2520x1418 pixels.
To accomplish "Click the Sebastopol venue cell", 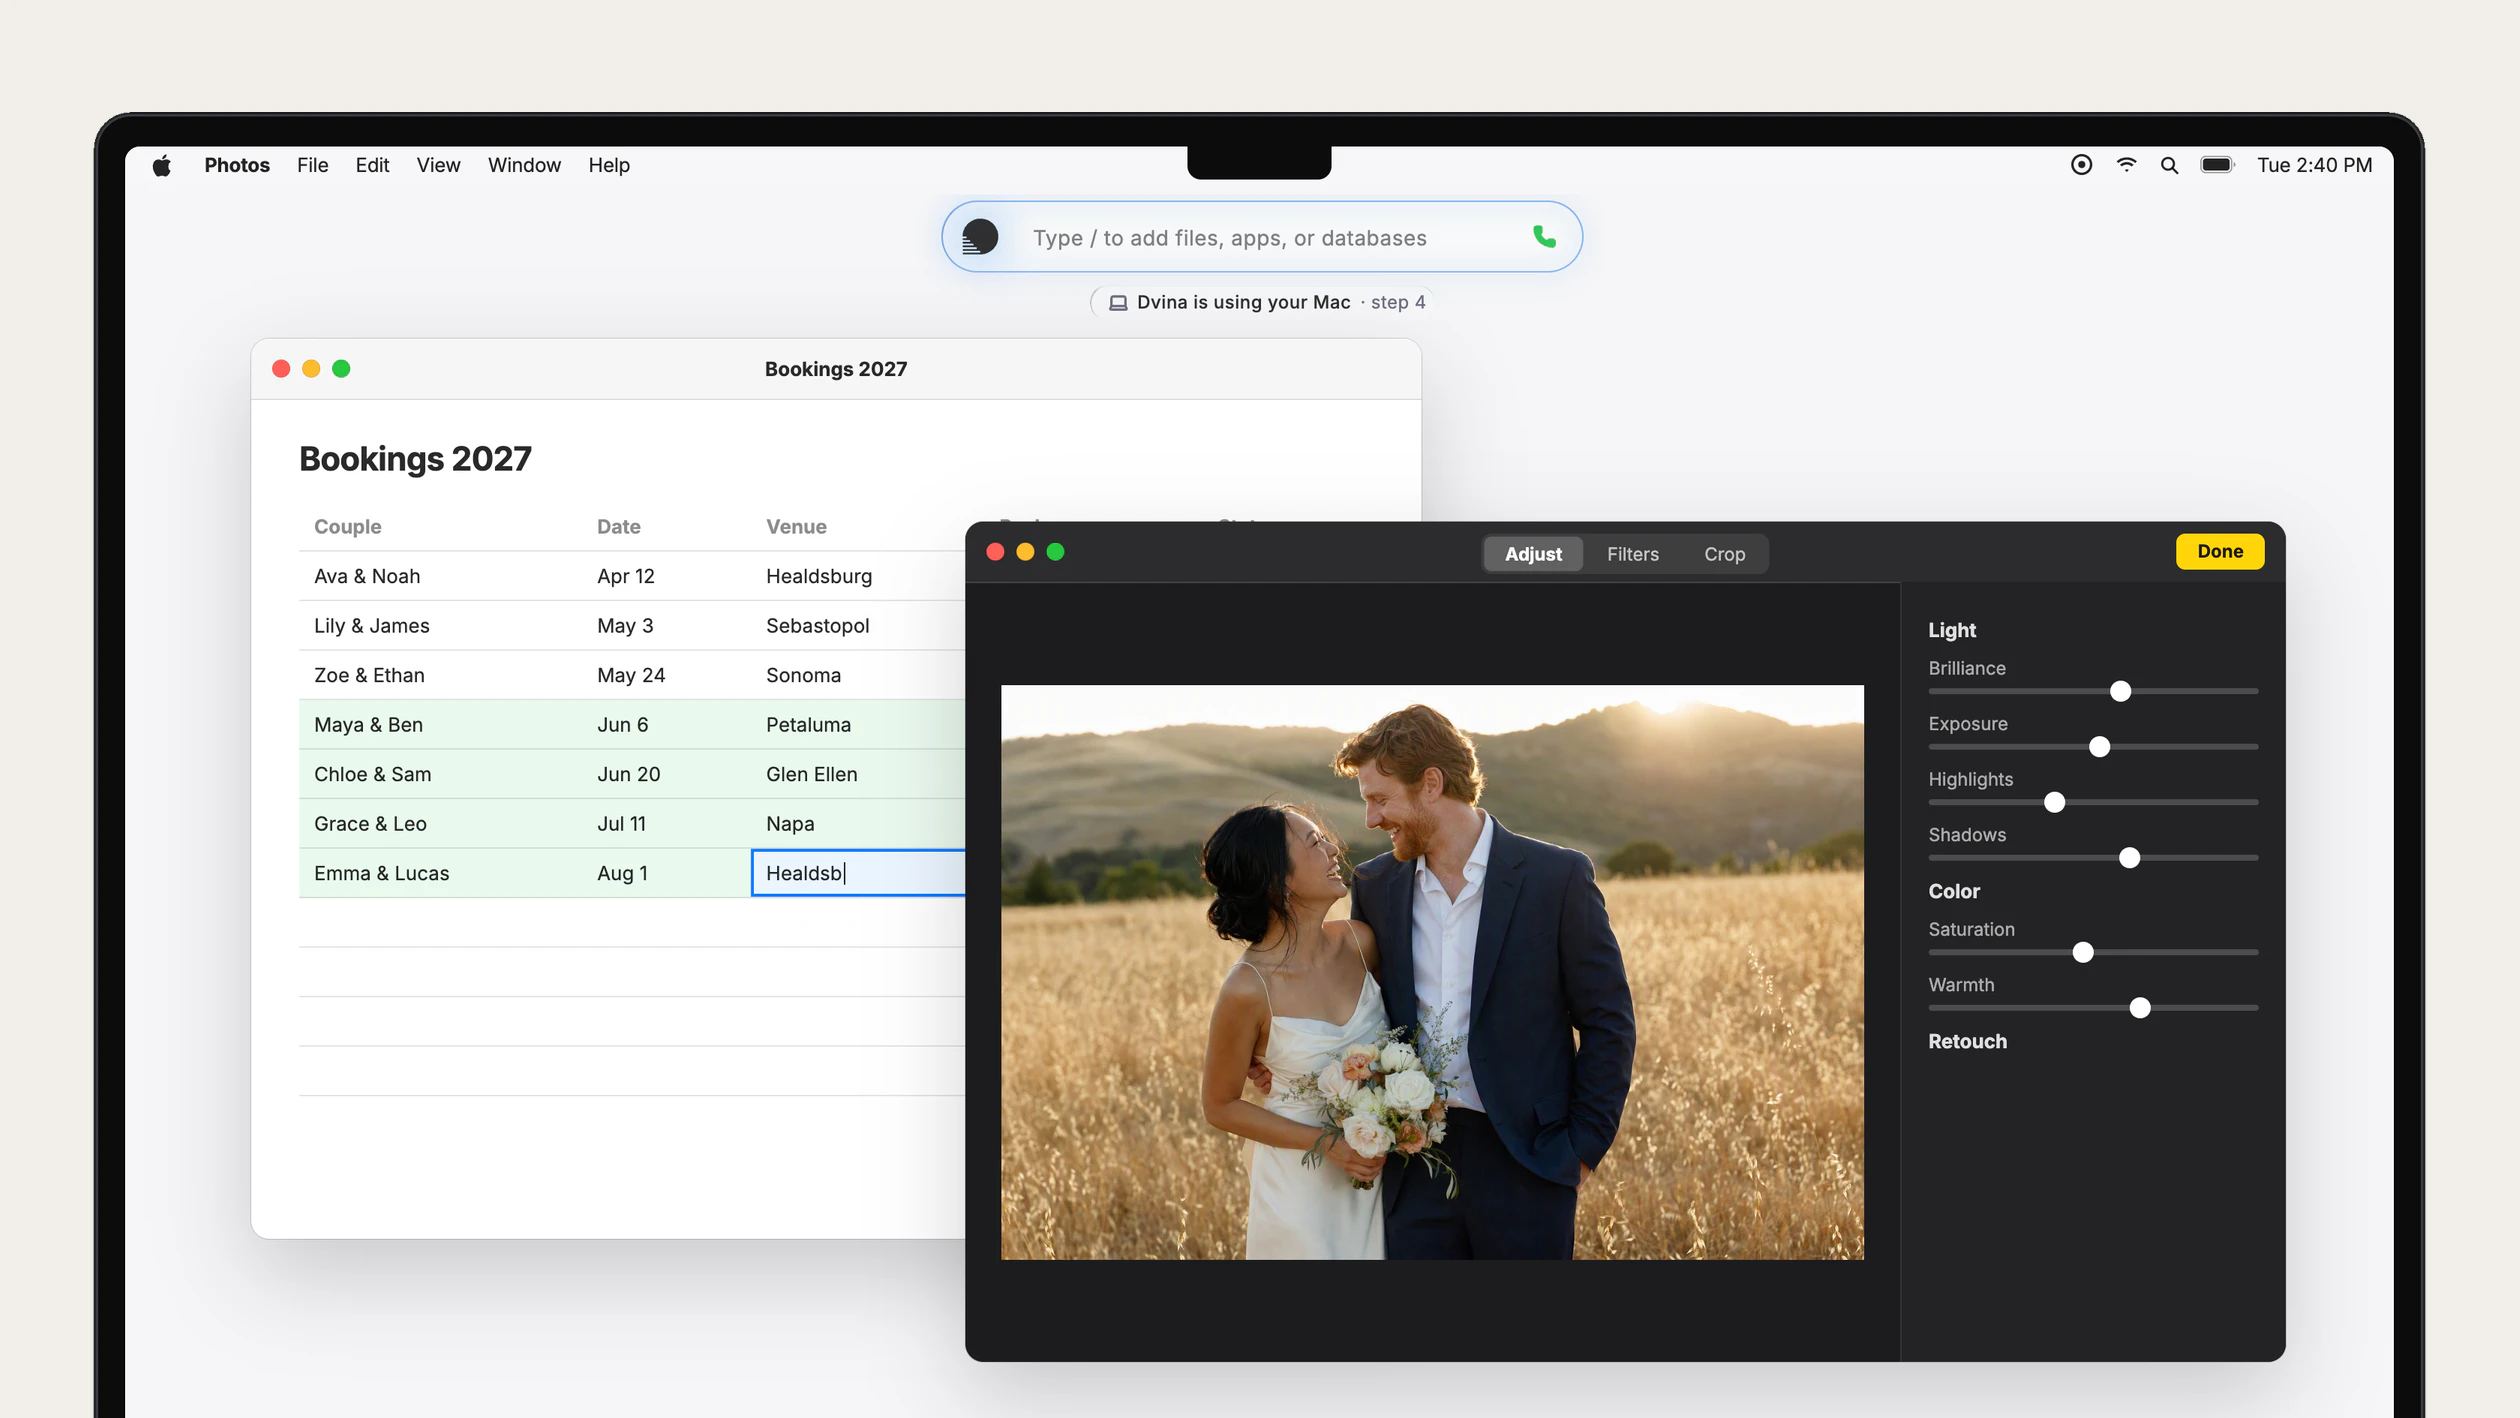I will point(858,626).
